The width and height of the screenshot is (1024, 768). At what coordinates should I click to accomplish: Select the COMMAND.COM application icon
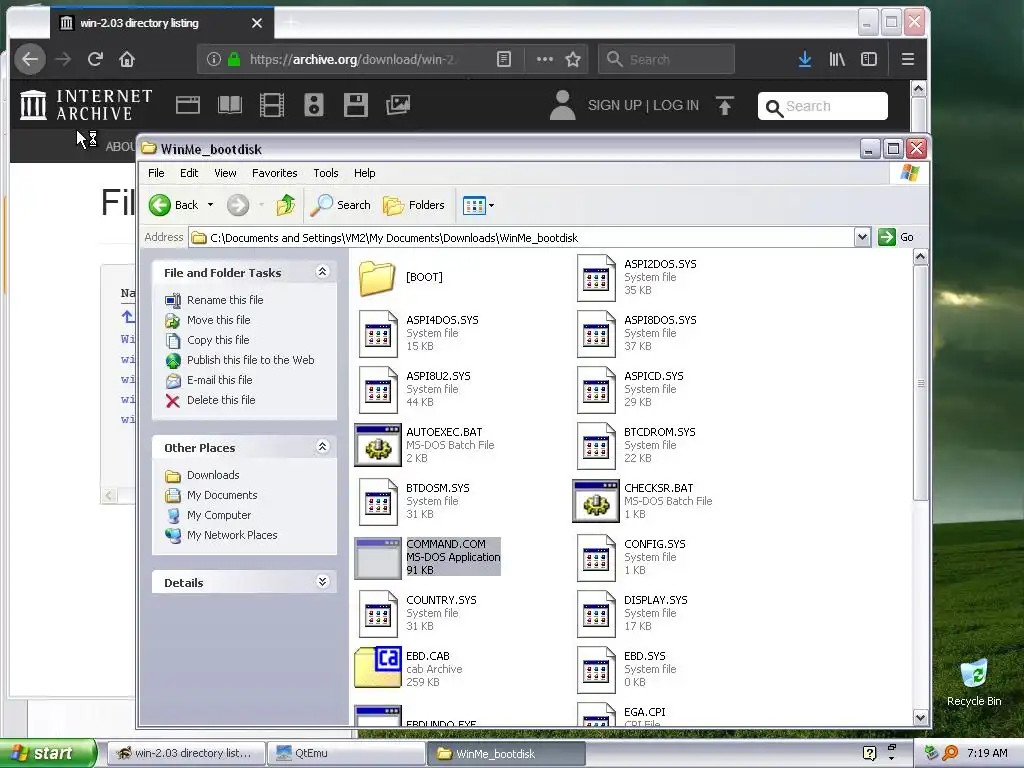(x=377, y=558)
